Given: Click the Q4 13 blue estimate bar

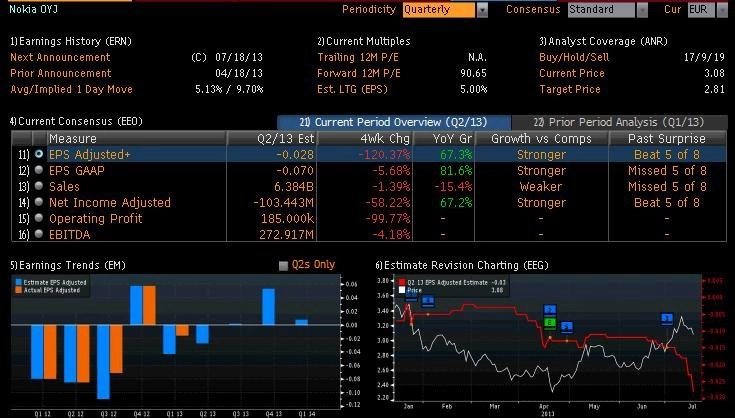Looking at the screenshot, I should tap(268, 307).
